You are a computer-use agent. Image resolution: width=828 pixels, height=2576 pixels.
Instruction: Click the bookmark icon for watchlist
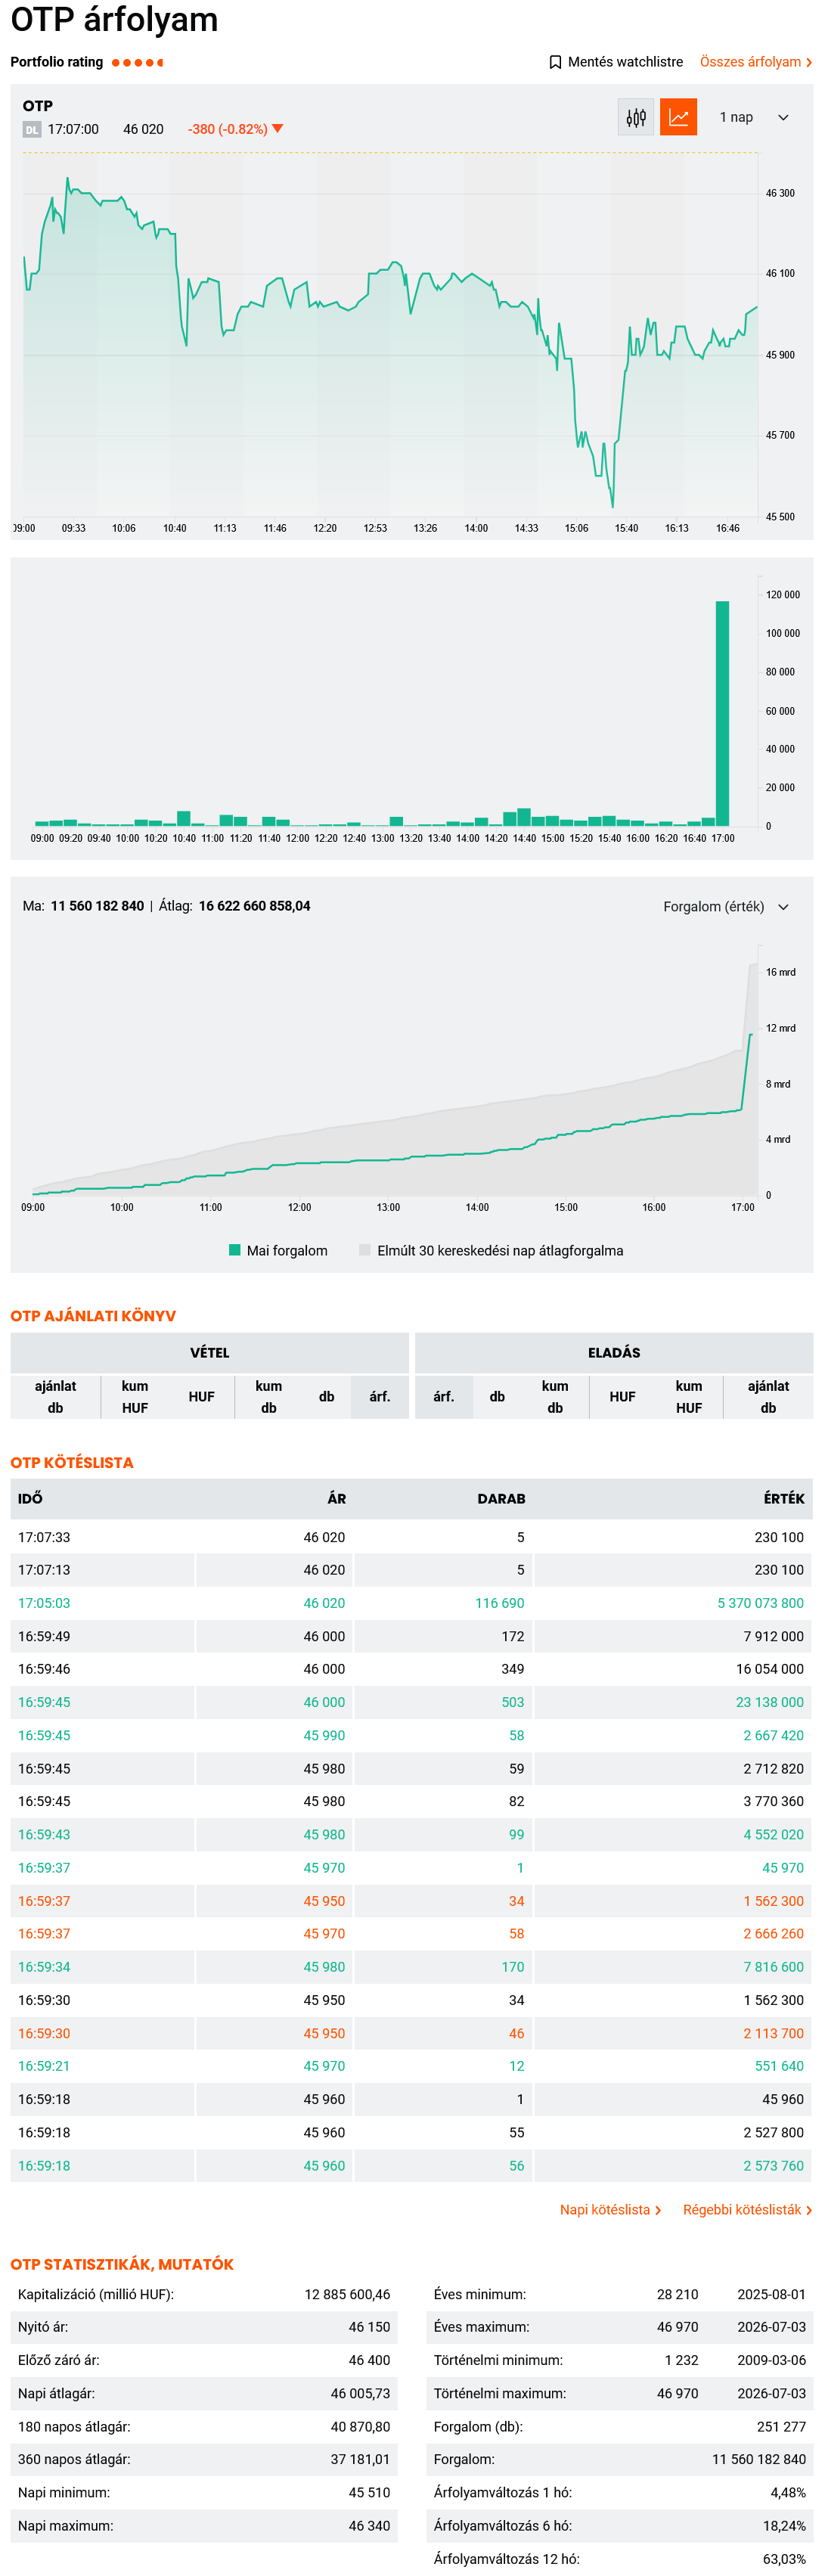coord(555,62)
